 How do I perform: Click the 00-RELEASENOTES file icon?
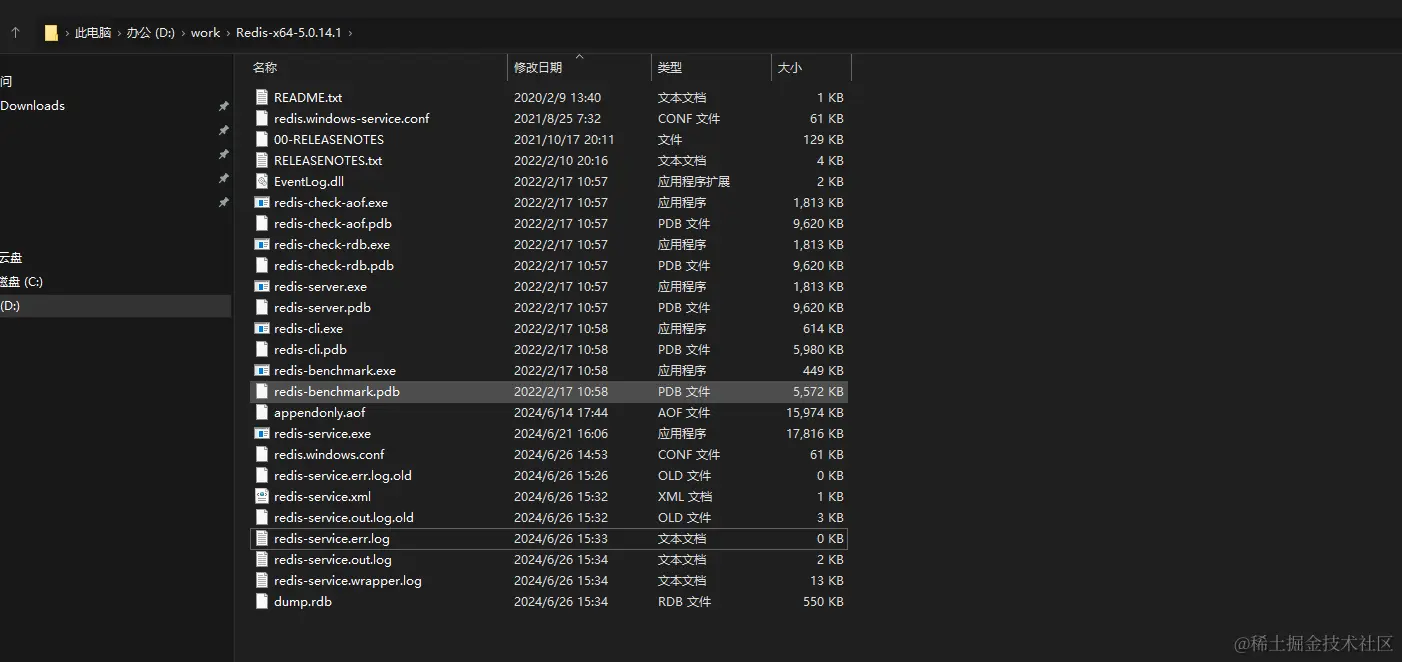click(262, 139)
